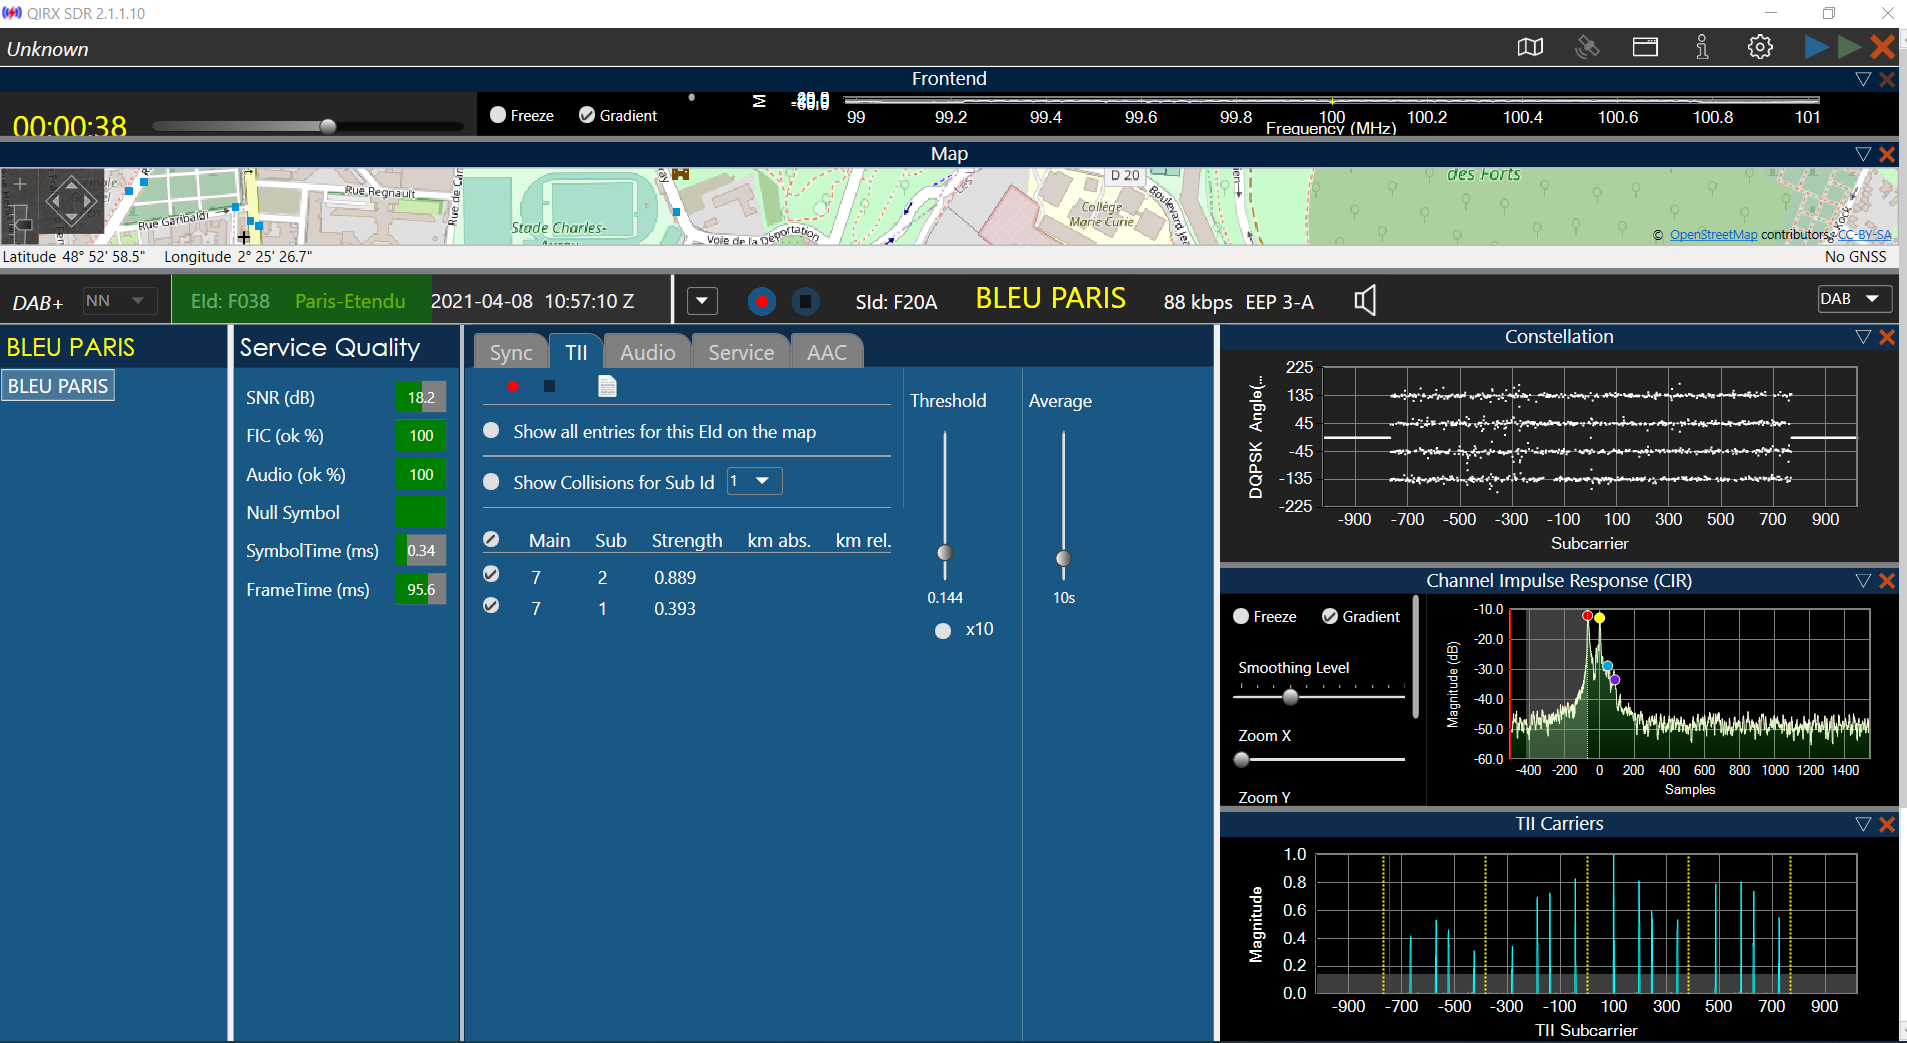Enable the x10 threshold multiplier
The image size is (1907, 1043).
point(943,630)
